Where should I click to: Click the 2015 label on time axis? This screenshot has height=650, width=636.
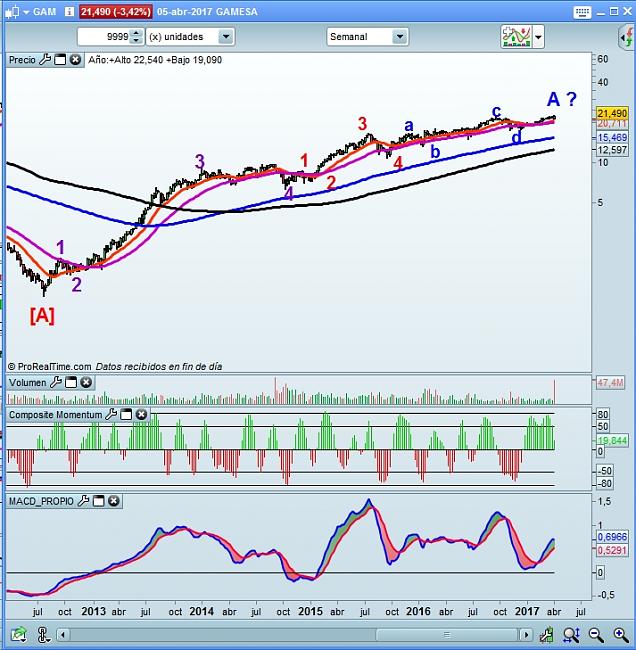[310, 611]
